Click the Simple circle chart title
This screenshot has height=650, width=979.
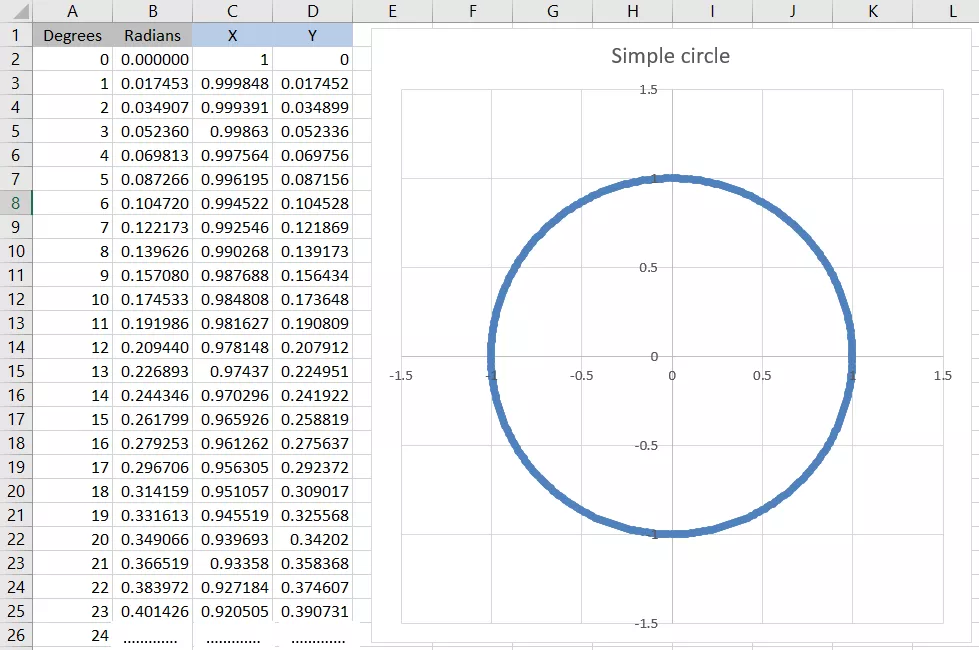[670, 56]
